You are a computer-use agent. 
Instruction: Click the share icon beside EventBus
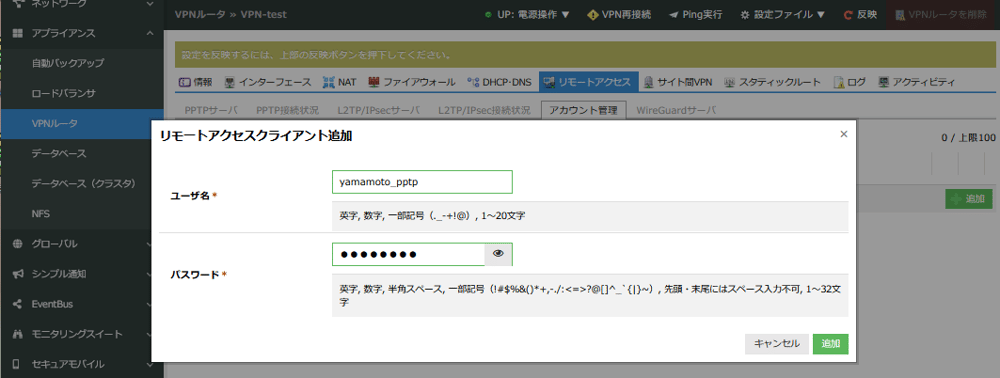click(17, 304)
